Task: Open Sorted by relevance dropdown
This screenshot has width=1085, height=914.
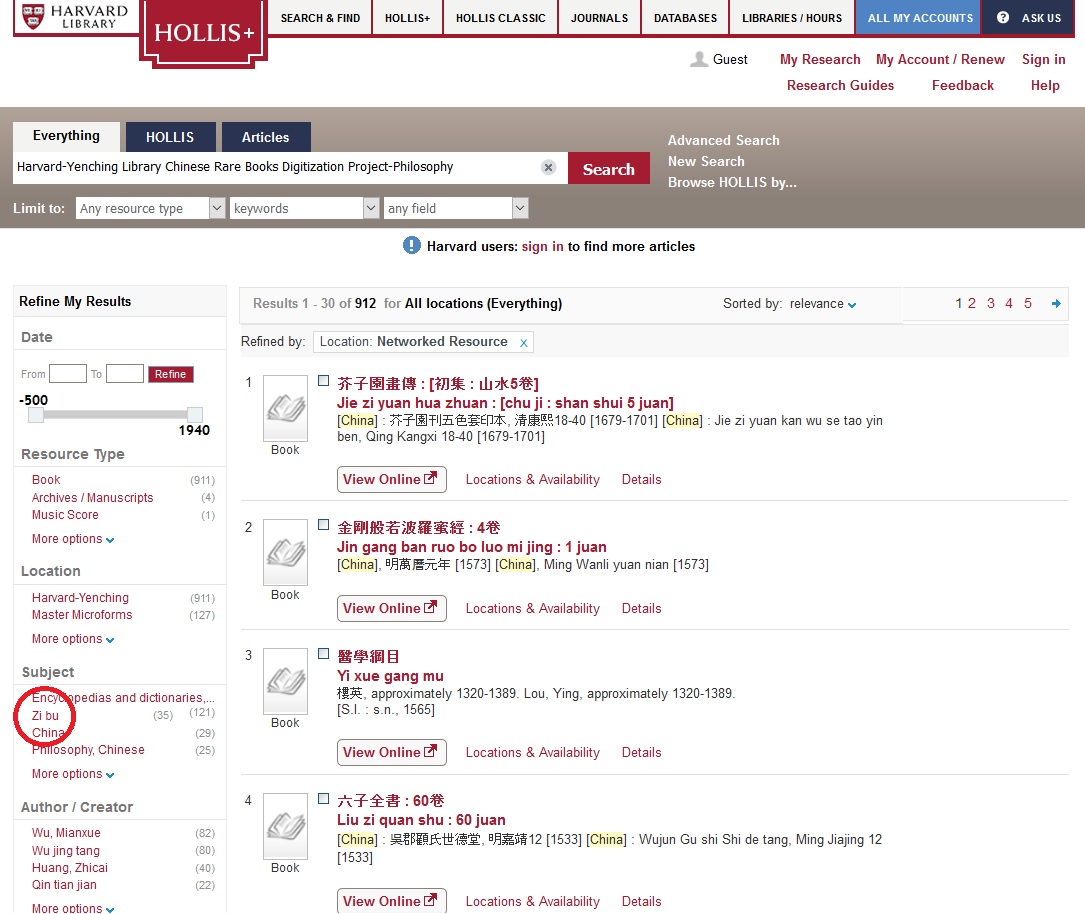Action: tap(823, 304)
